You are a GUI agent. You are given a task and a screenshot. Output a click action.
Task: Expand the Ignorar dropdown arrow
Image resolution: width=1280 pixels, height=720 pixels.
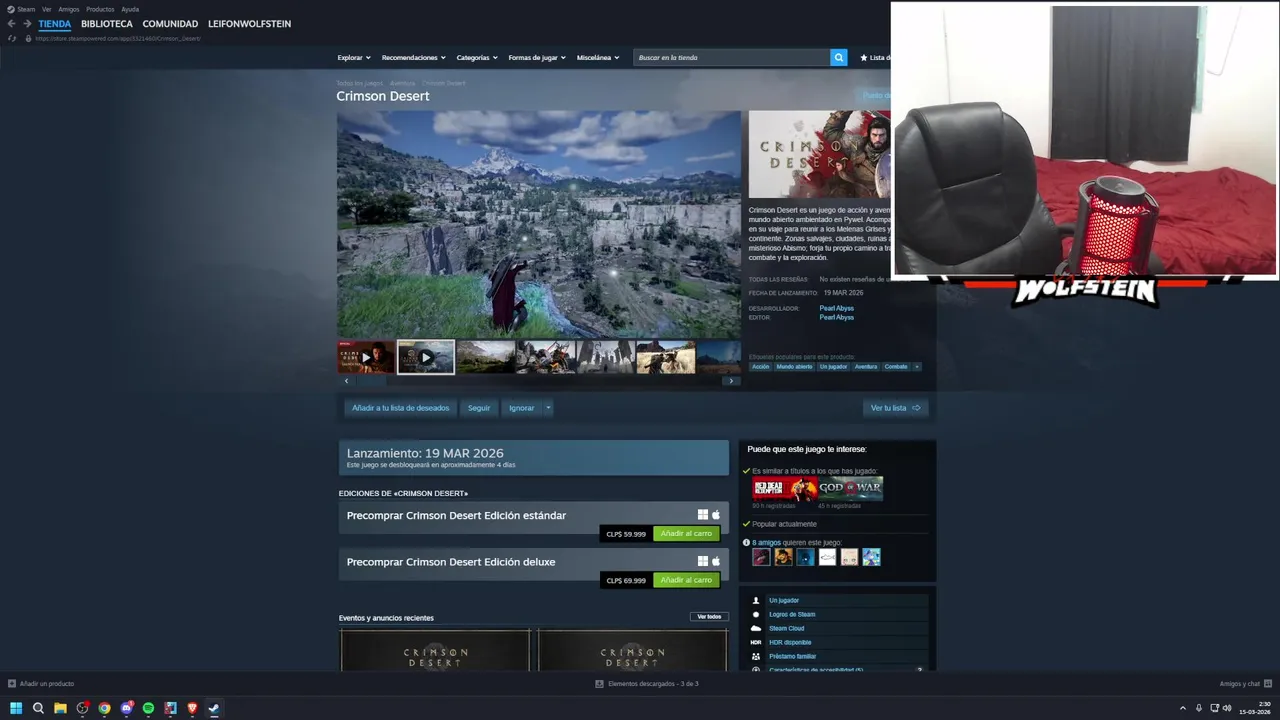pyautogui.click(x=548, y=408)
